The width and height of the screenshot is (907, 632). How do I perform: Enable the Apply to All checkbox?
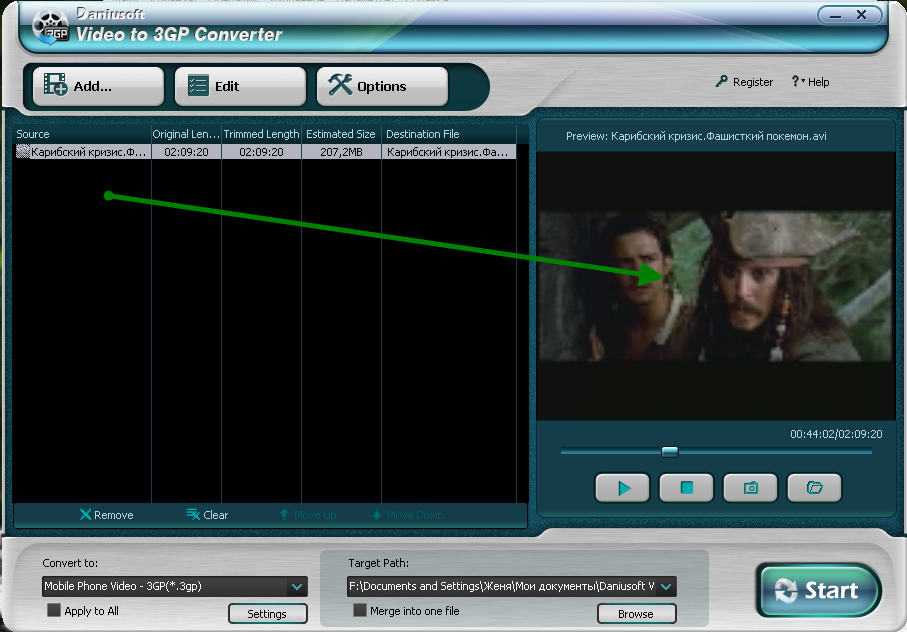click(54, 611)
